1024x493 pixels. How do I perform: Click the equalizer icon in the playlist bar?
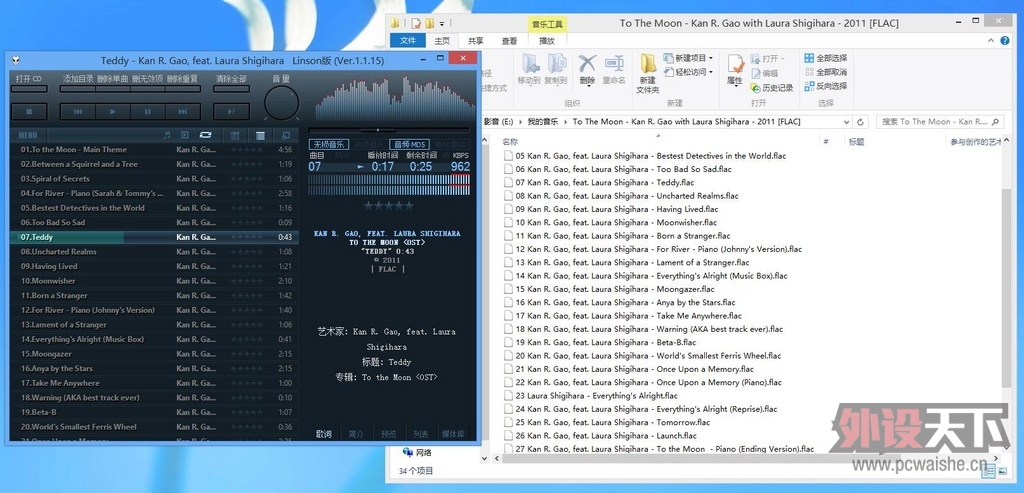[234, 135]
